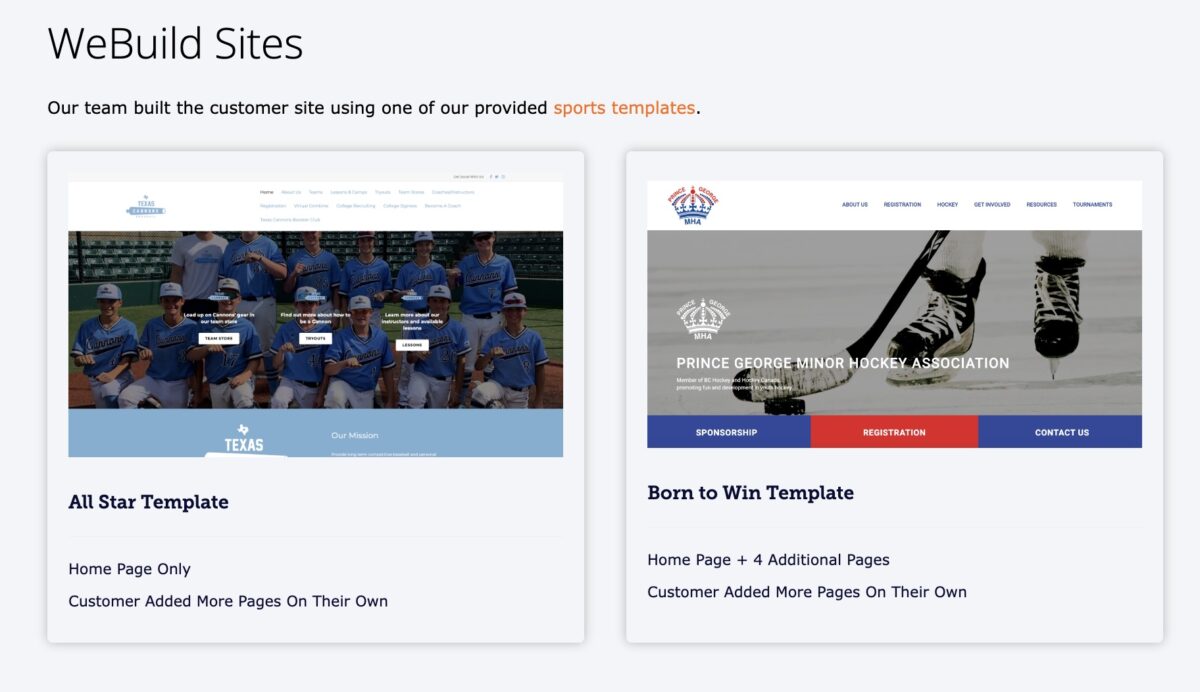Select Home in the All Star template navigation
This screenshot has width=1200, height=692.
click(x=265, y=191)
